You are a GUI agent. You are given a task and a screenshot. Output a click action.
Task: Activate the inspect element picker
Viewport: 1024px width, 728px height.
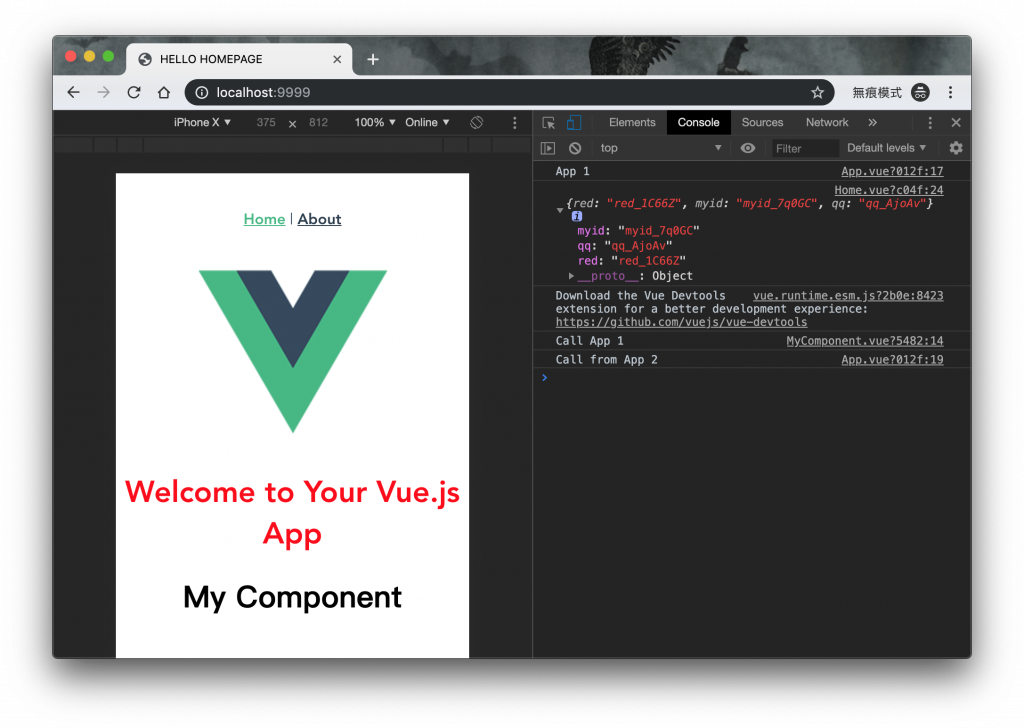tap(549, 123)
